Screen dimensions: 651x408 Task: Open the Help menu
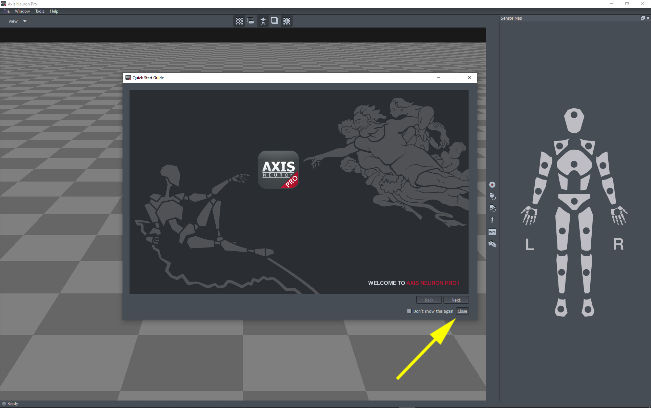[54, 11]
